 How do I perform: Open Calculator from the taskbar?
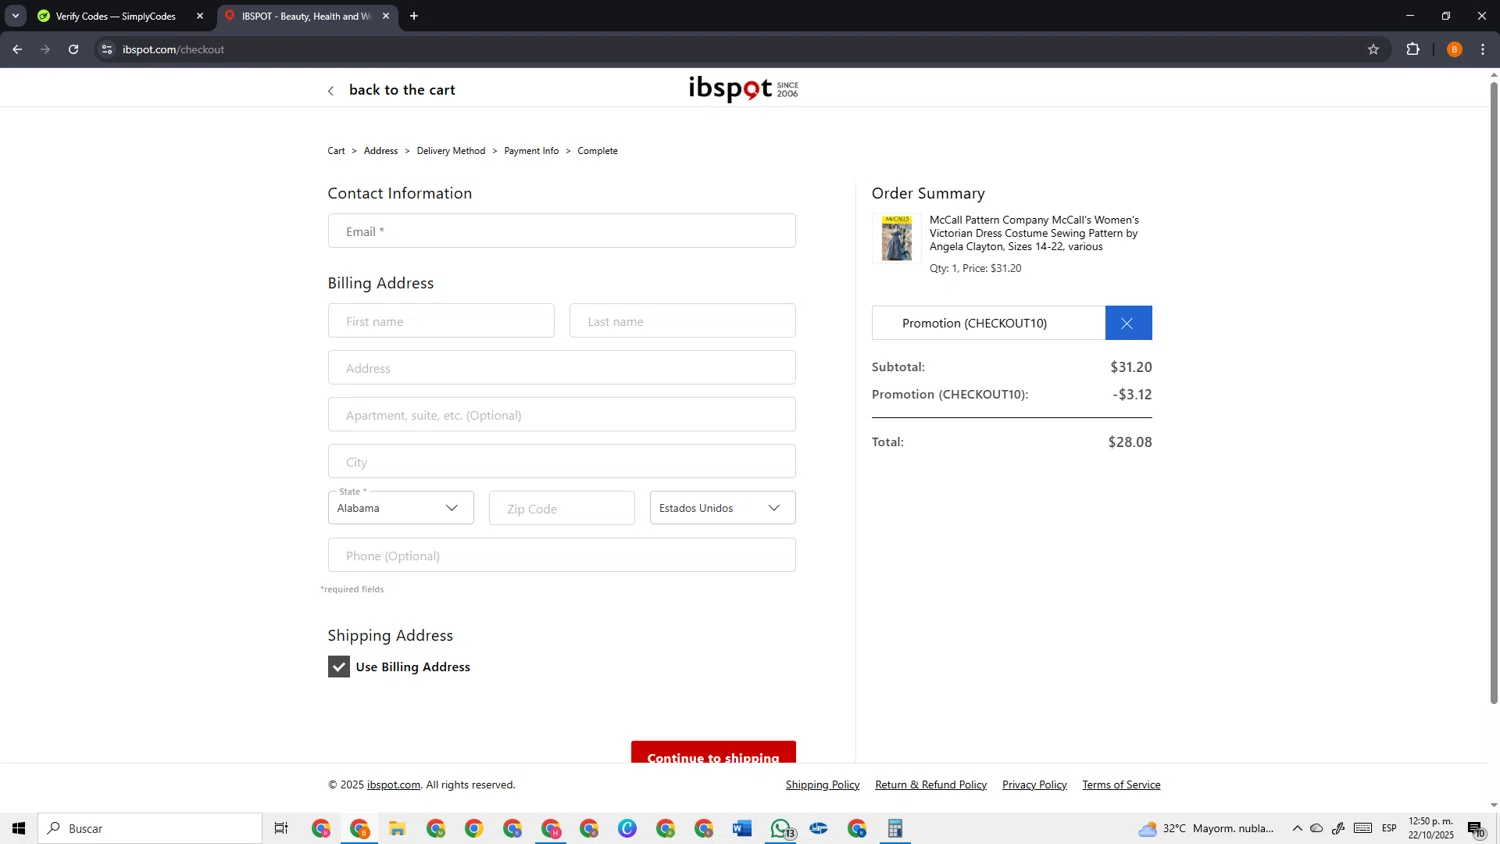(x=895, y=828)
